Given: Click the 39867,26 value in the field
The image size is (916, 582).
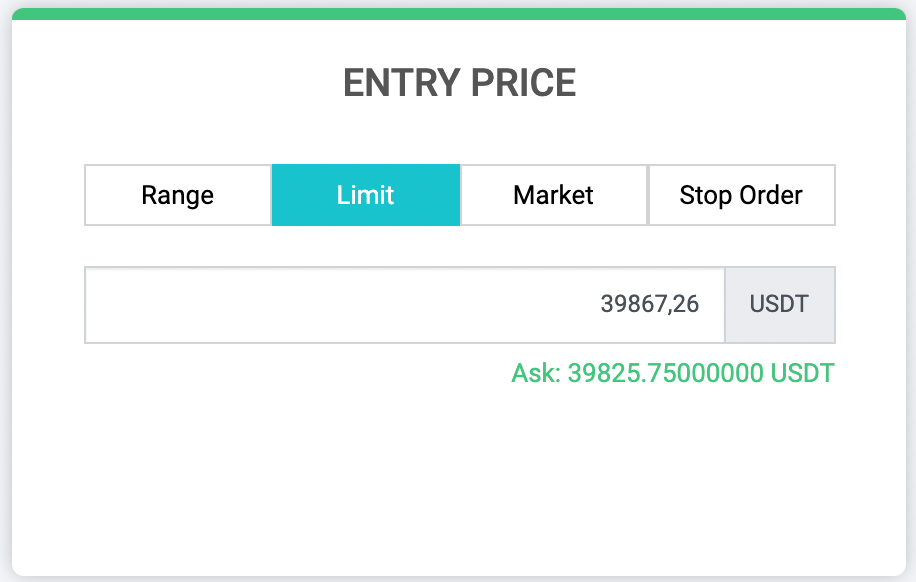Looking at the screenshot, I should tap(650, 304).
